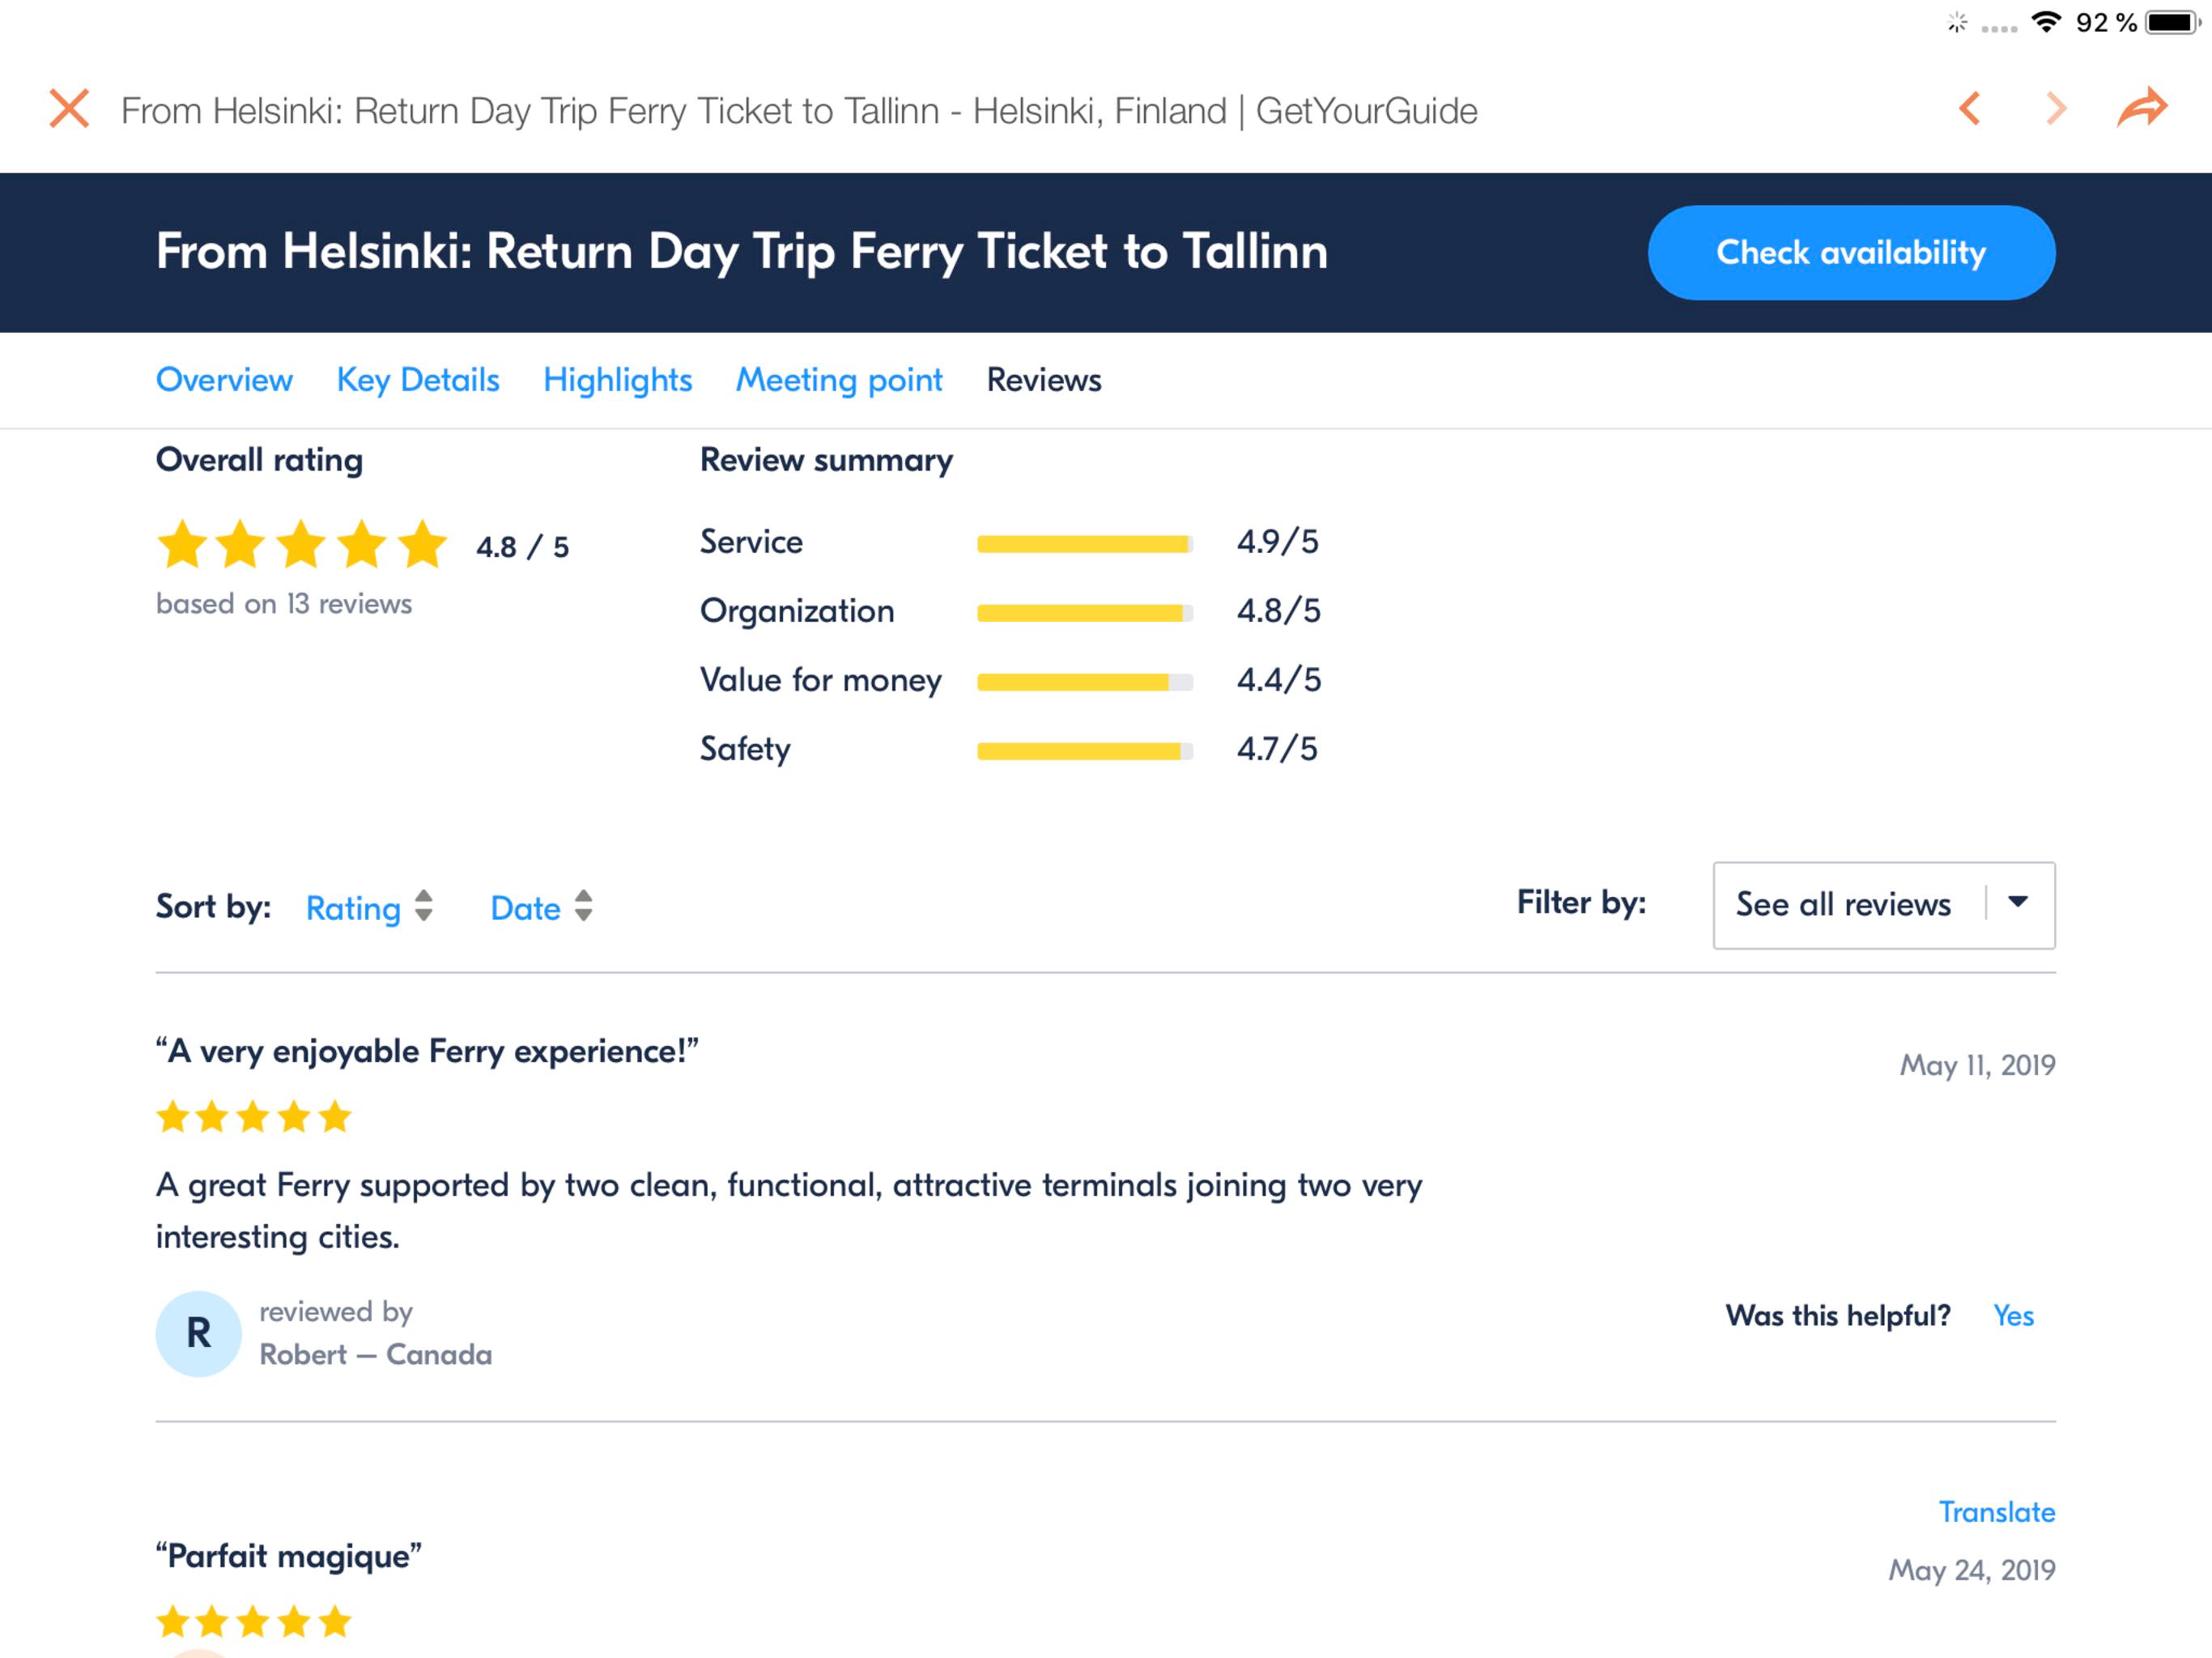Click the Check availability button

[1851, 253]
